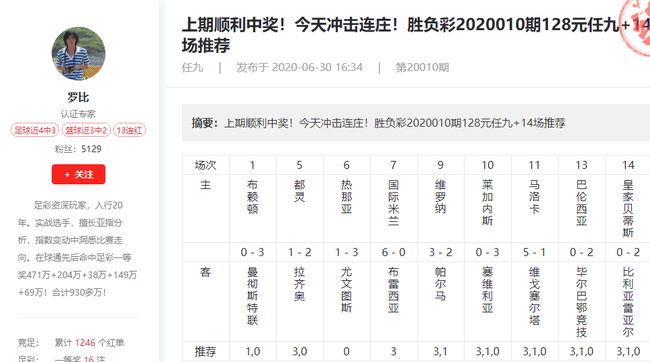650x362 pixels.
Task: Click the 认证专家 label
Action: (x=78, y=114)
